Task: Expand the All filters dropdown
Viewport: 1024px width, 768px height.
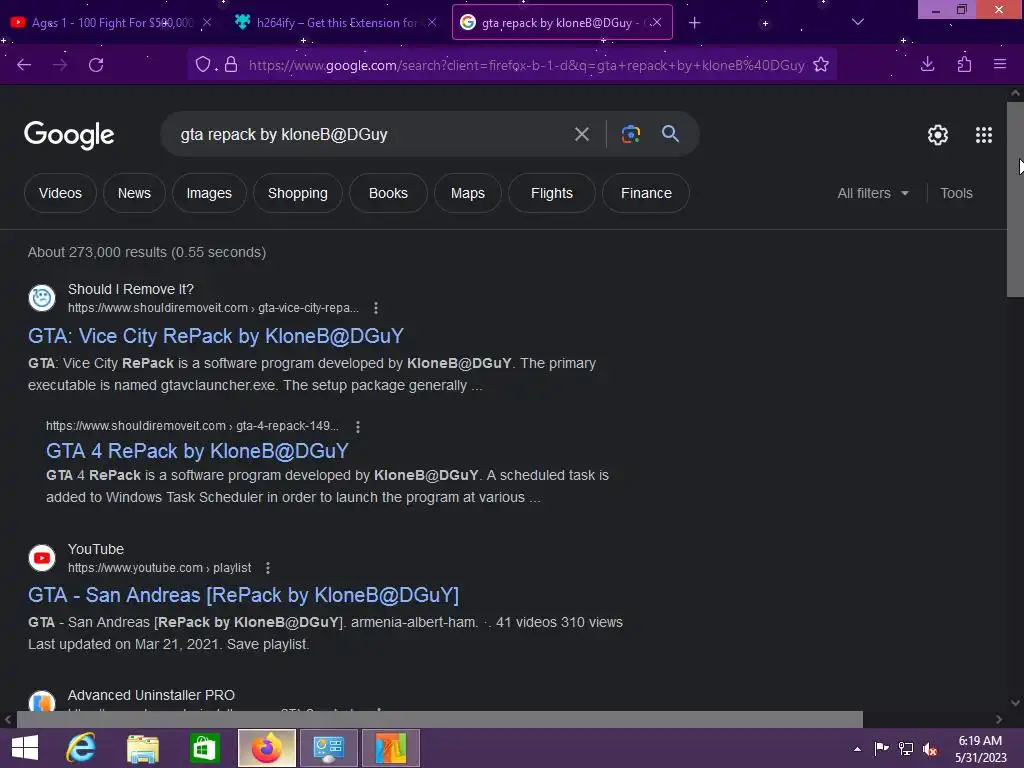Action: pos(872,193)
